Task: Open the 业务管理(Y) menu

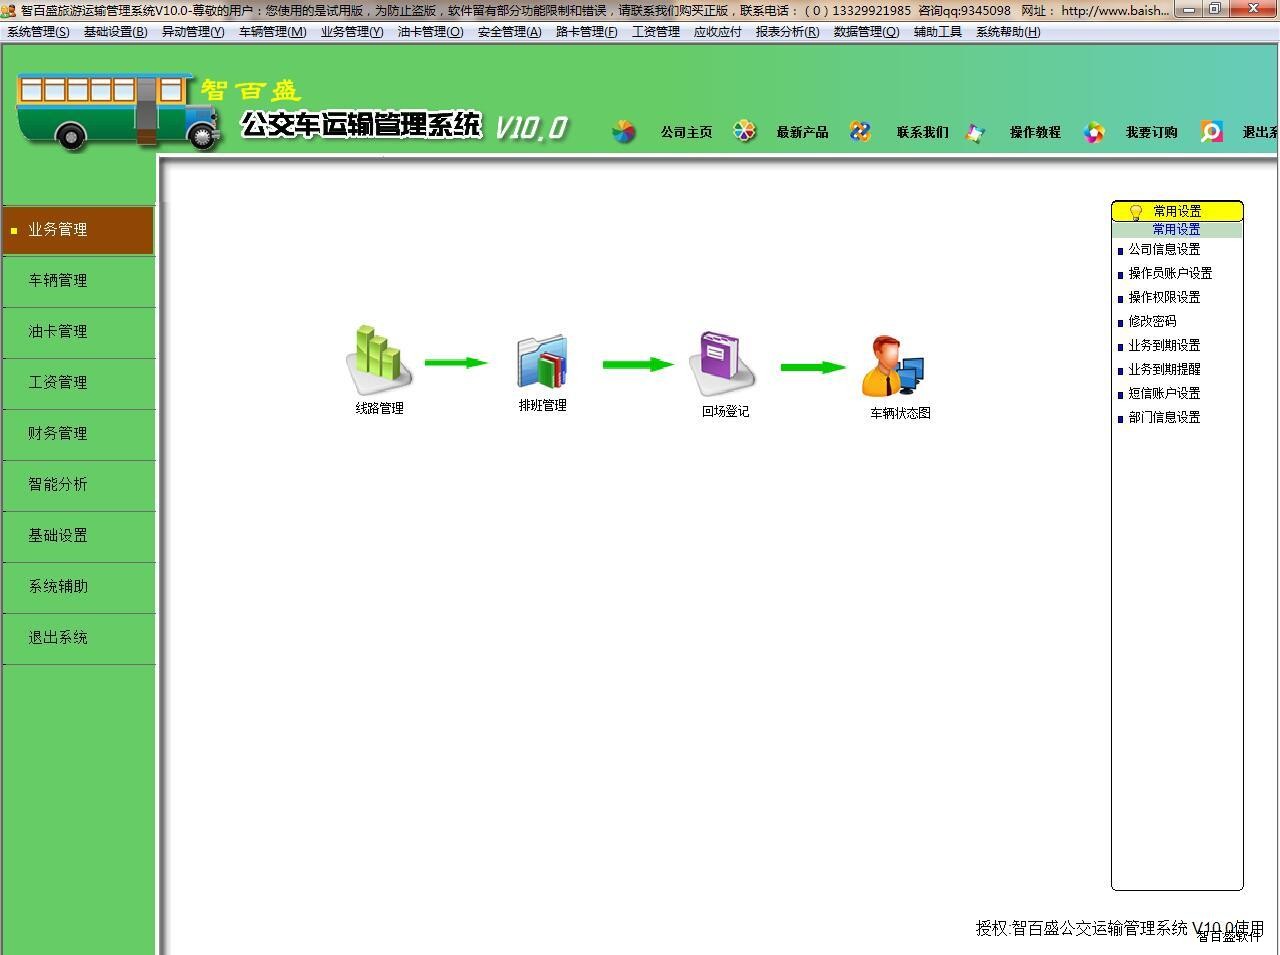Action: [352, 32]
